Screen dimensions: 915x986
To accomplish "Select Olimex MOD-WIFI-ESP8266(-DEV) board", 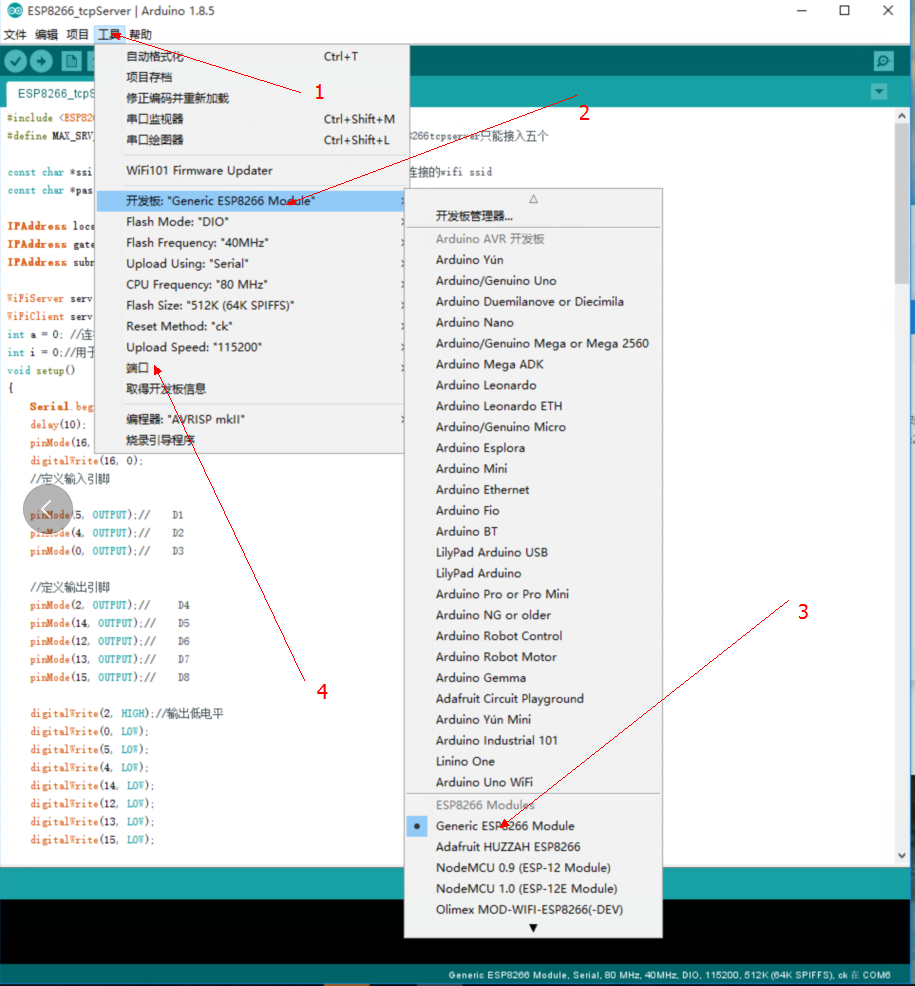I will coord(533,909).
